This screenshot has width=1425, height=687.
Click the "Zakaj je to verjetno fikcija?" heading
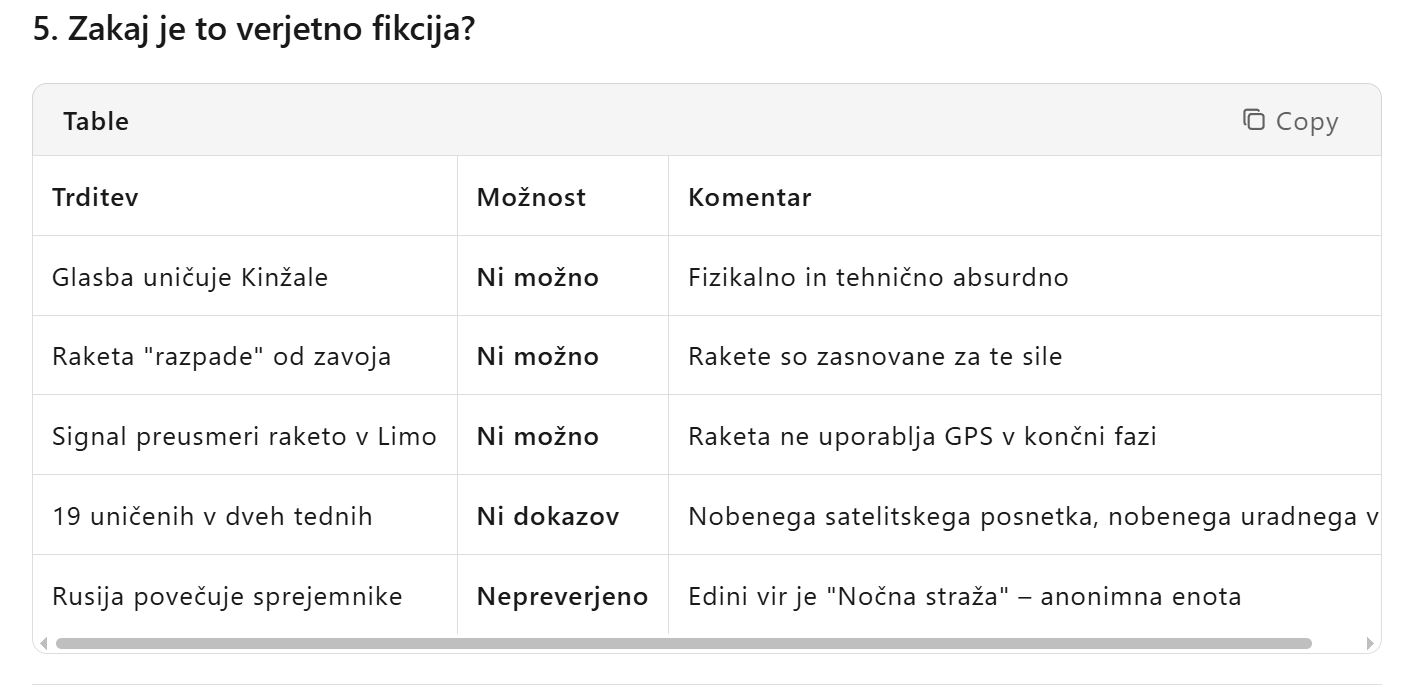coord(254,30)
